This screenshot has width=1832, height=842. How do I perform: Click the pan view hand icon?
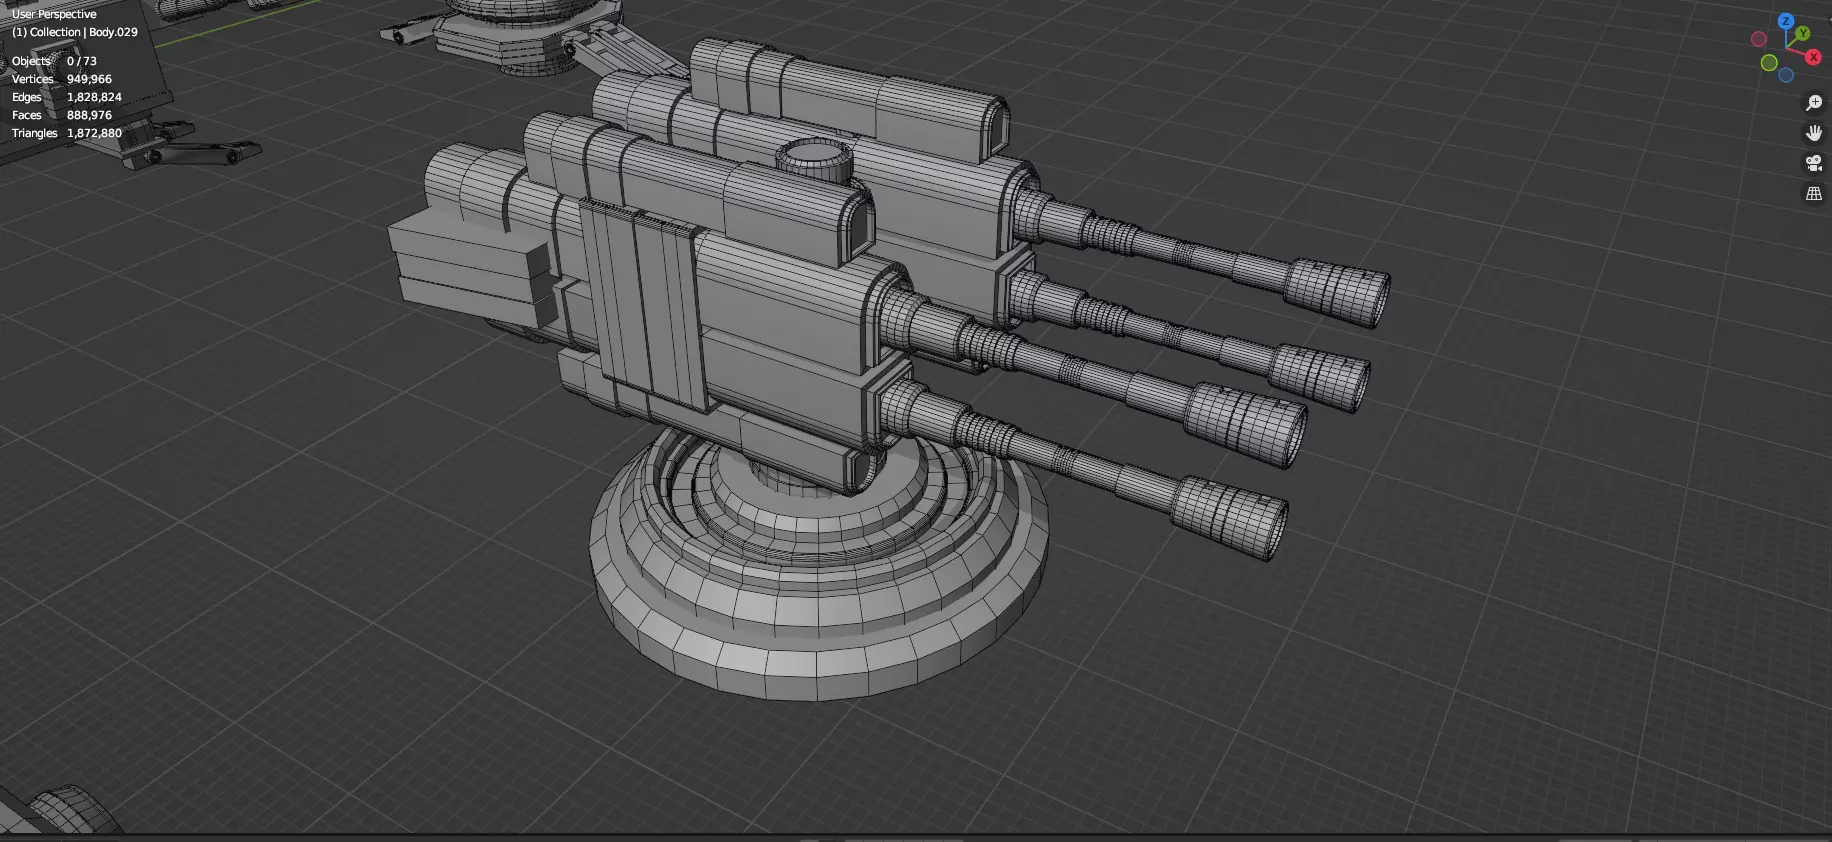point(1813,133)
